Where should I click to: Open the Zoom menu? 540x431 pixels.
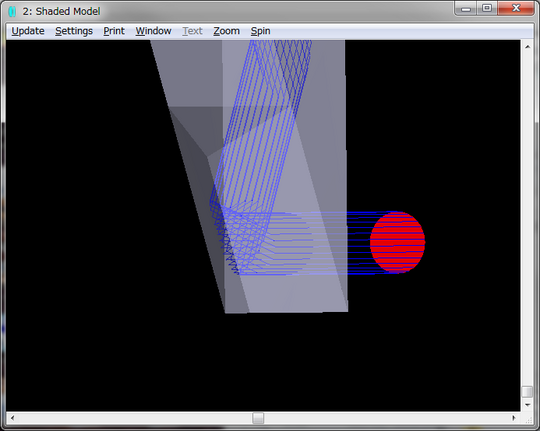(226, 31)
